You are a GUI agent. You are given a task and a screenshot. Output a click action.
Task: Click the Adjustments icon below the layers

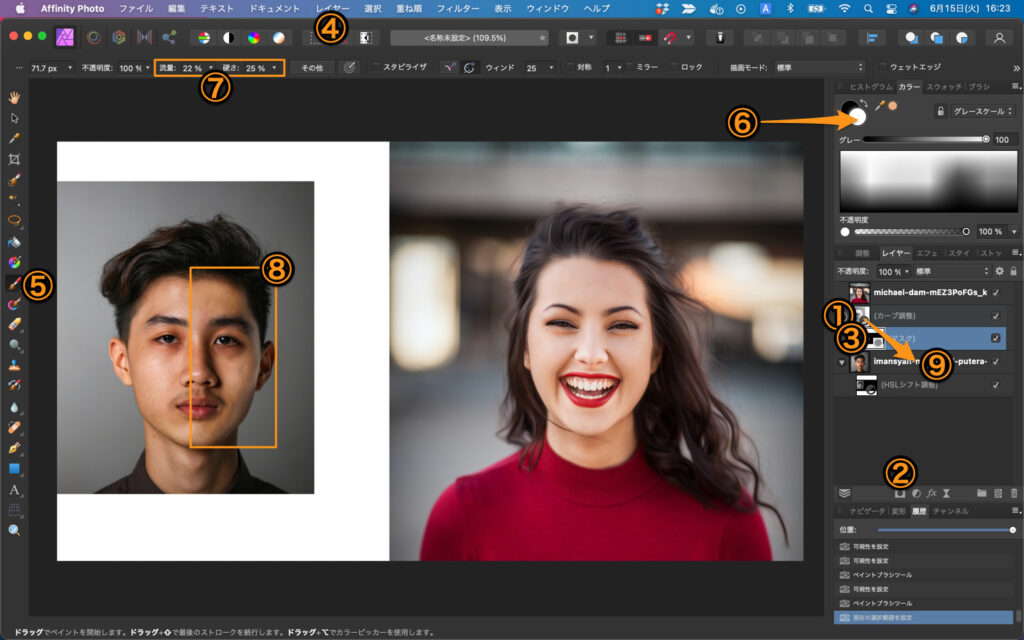click(x=916, y=493)
